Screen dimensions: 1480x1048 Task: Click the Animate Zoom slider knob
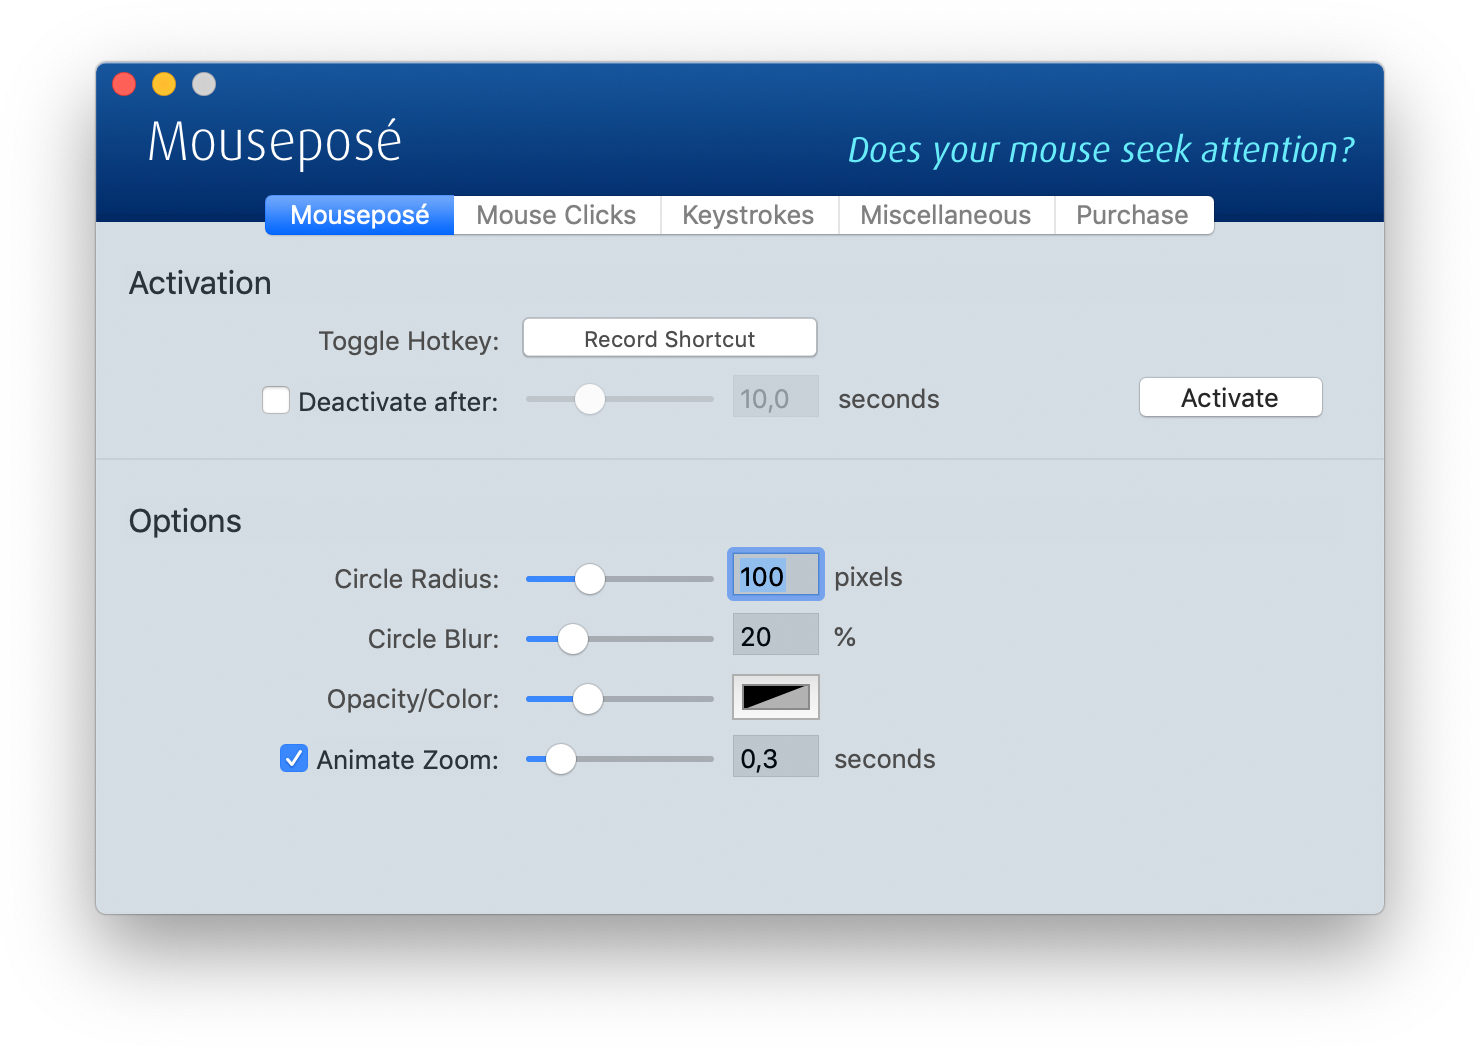tap(561, 759)
